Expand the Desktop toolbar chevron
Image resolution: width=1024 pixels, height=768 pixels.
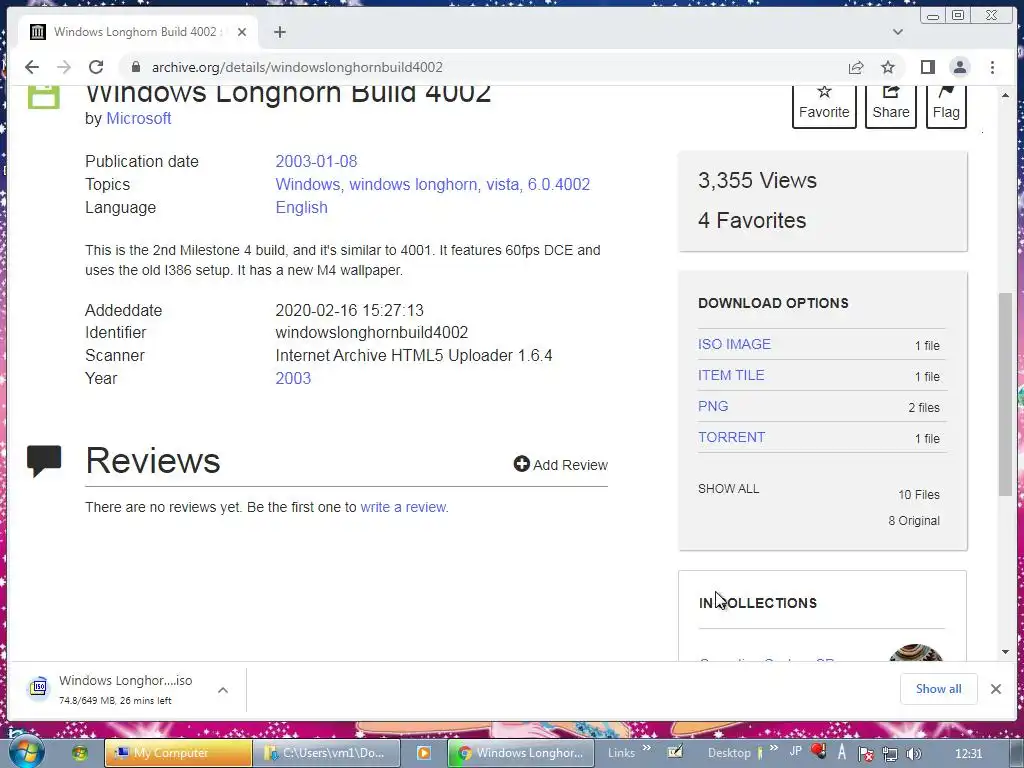773,748
